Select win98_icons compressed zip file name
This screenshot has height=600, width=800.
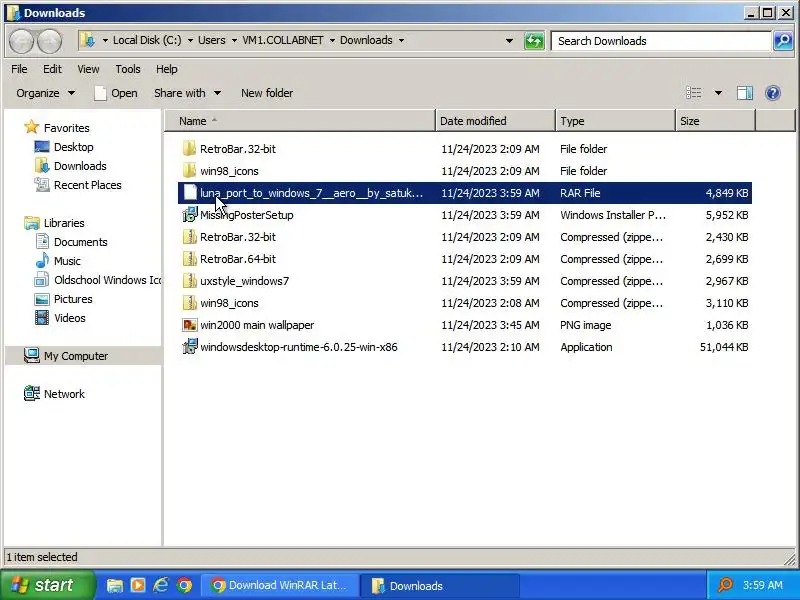(x=229, y=303)
